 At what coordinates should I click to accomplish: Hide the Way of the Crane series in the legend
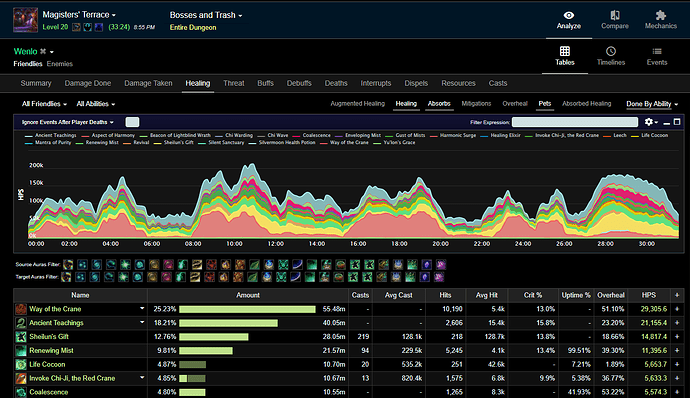344,142
